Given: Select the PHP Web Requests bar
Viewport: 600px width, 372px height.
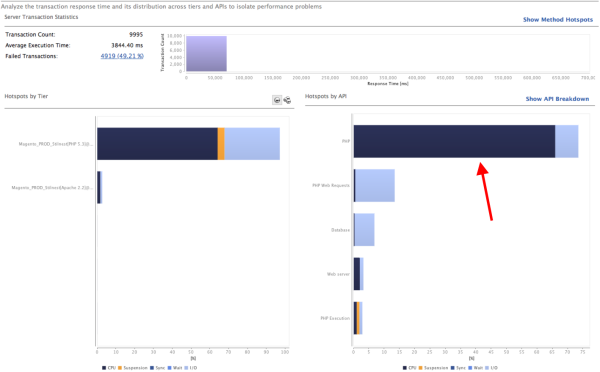Looking at the screenshot, I should point(374,186).
